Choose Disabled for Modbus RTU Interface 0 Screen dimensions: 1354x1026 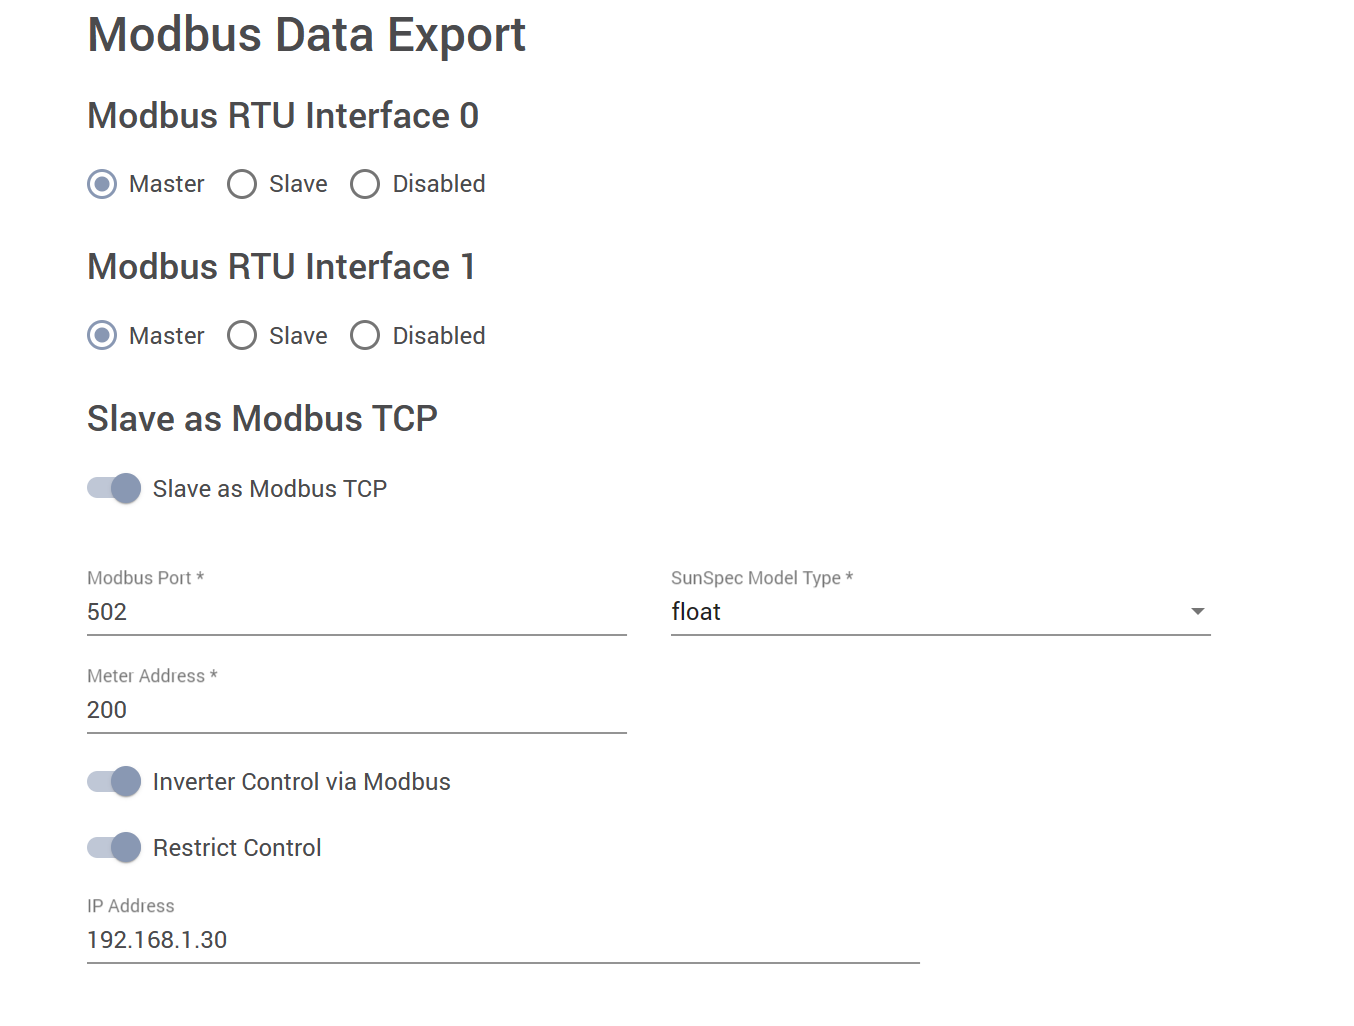(365, 184)
